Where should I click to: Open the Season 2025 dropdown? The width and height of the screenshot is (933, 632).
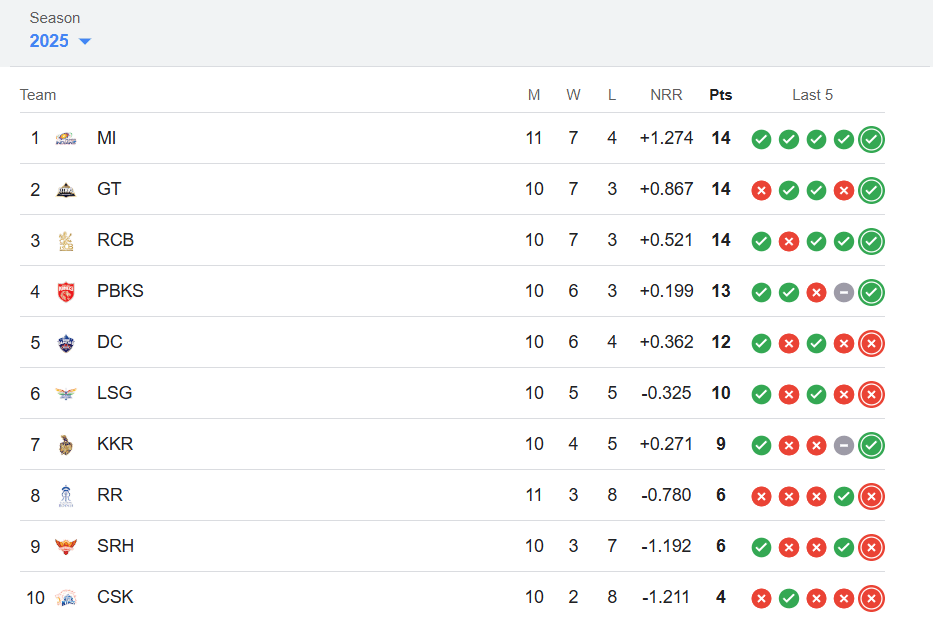click(60, 41)
